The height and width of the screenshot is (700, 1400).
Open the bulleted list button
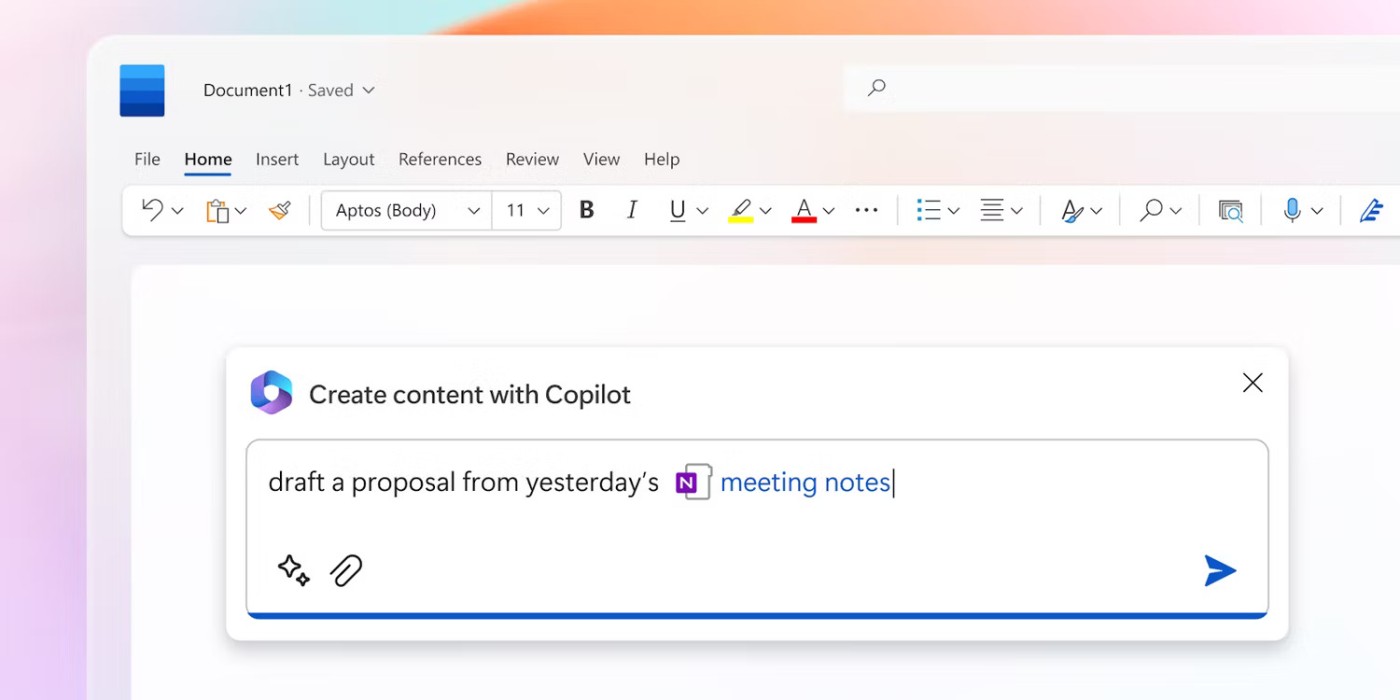point(928,210)
